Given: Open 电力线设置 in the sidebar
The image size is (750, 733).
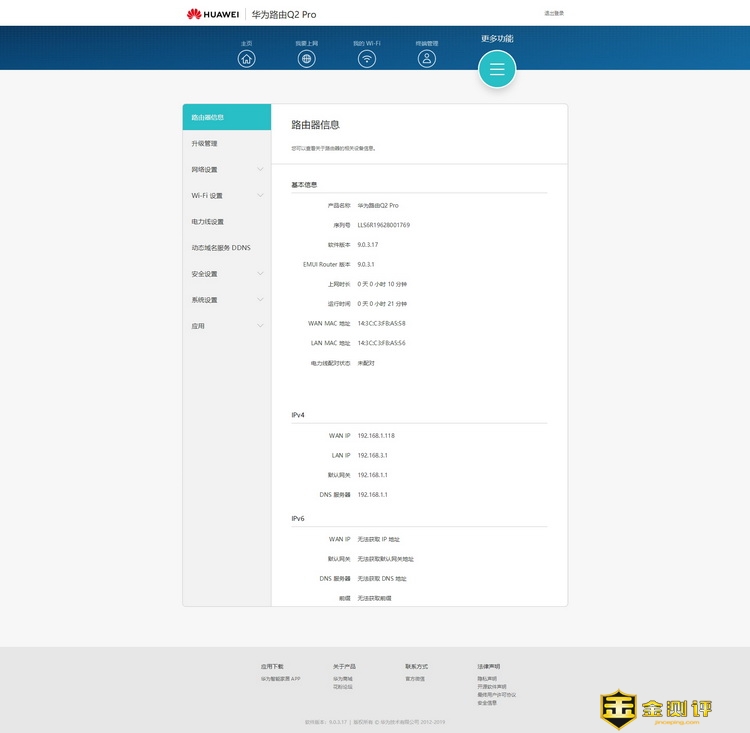Looking at the screenshot, I should point(208,221).
